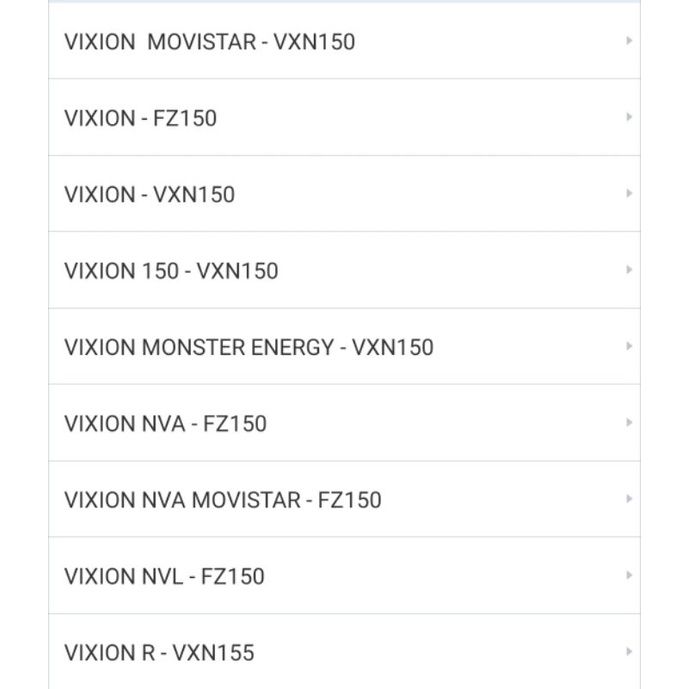Tap the chevron icon next to VIXION NVL
Viewport: 689px width, 689px height.
[x=629, y=575]
